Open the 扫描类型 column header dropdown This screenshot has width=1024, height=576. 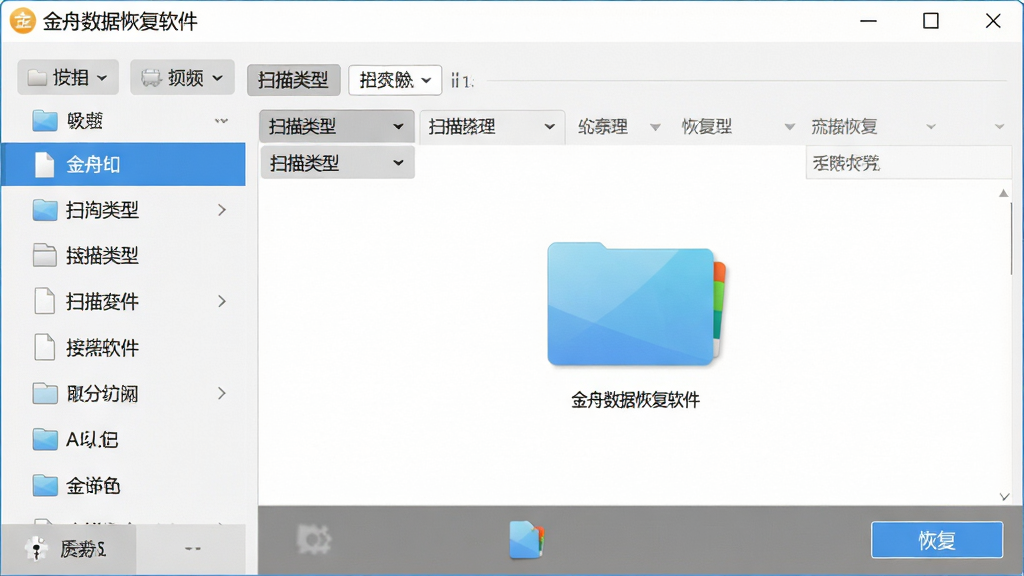[337, 126]
